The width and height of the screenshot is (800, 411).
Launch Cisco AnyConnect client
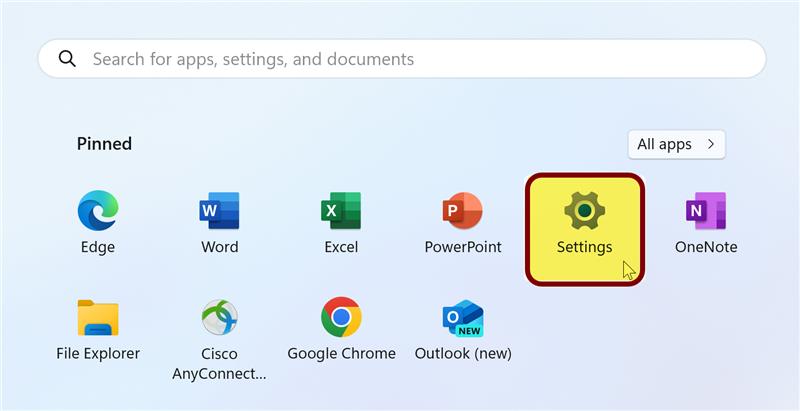[x=219, y=340]
